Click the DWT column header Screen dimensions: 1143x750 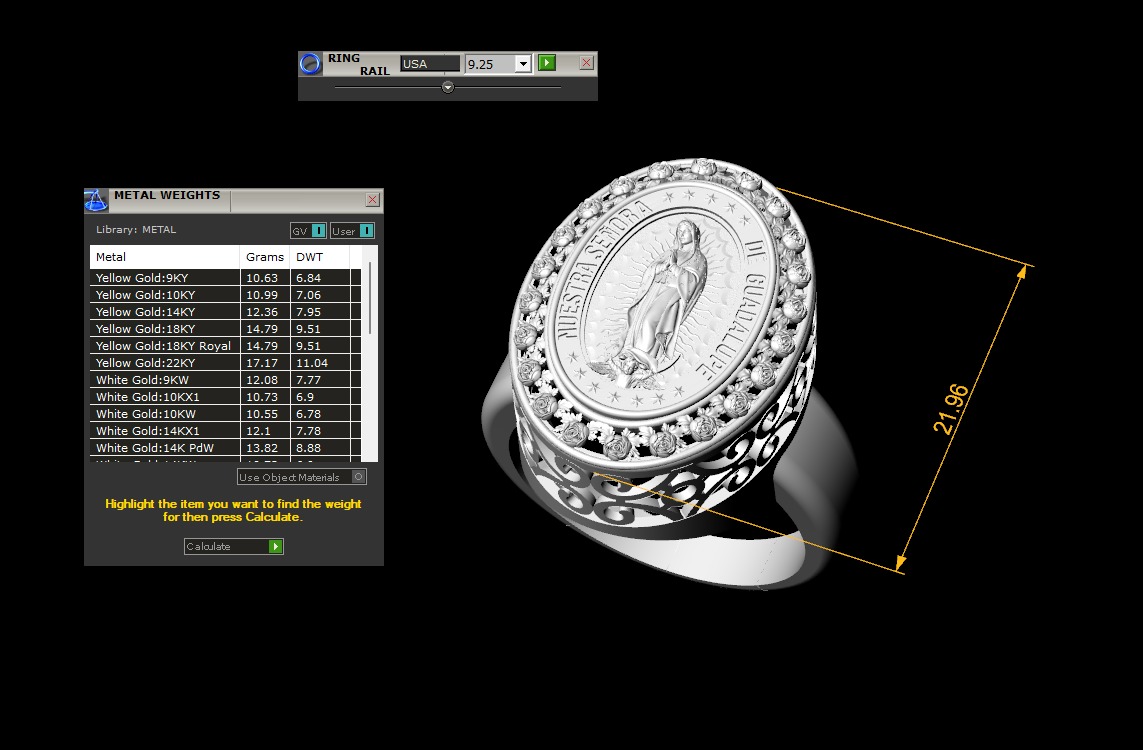click(319, 257)
